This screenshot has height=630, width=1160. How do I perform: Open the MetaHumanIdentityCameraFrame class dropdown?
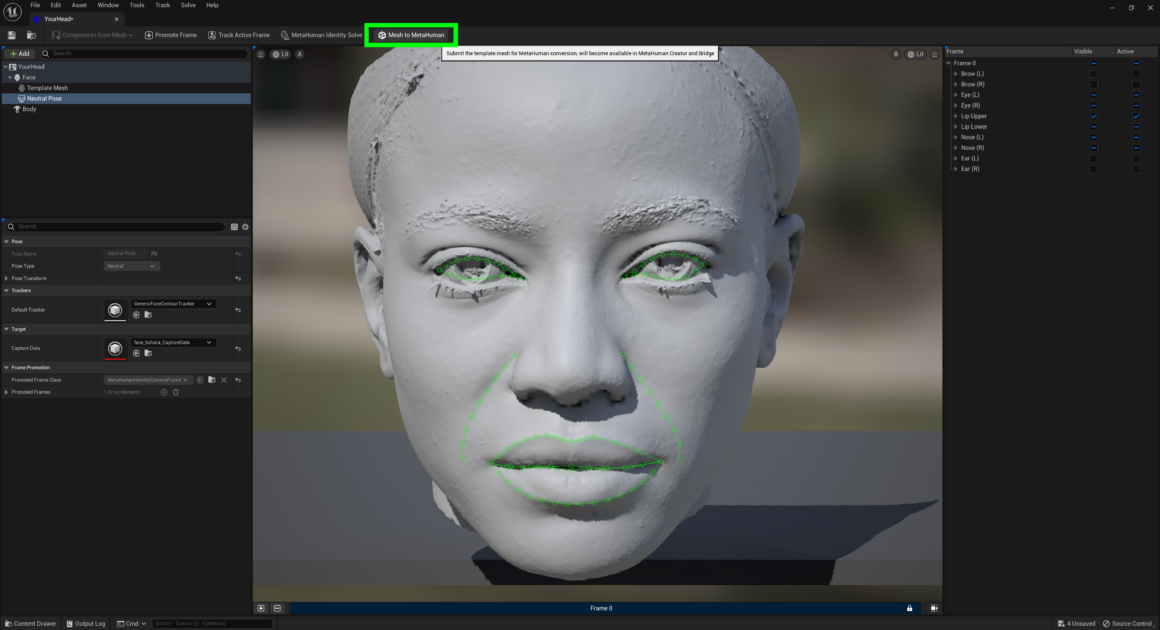point(148,380)
